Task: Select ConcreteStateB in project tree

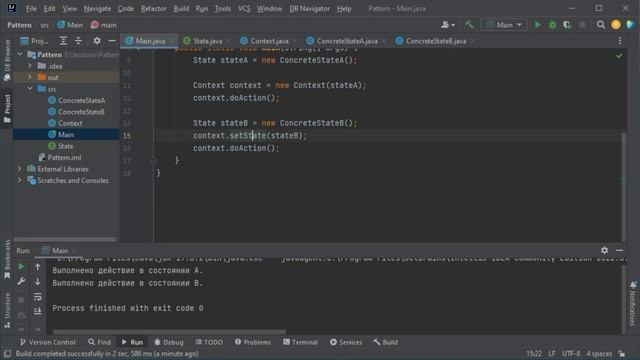Action: coord(76,111)
